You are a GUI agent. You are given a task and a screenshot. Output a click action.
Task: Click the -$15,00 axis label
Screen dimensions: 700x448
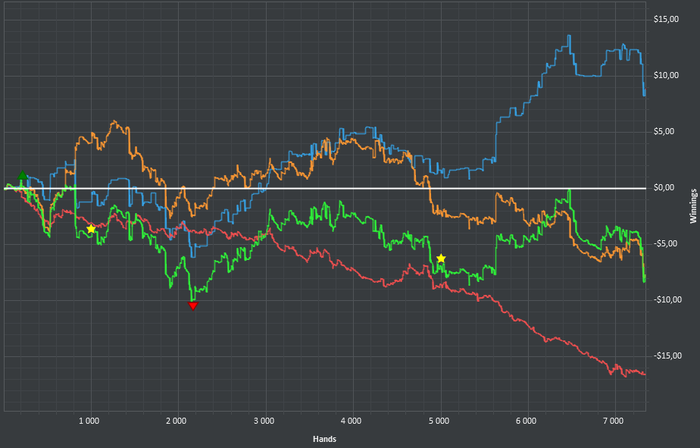pyautogui.click(x=668, y=356)
